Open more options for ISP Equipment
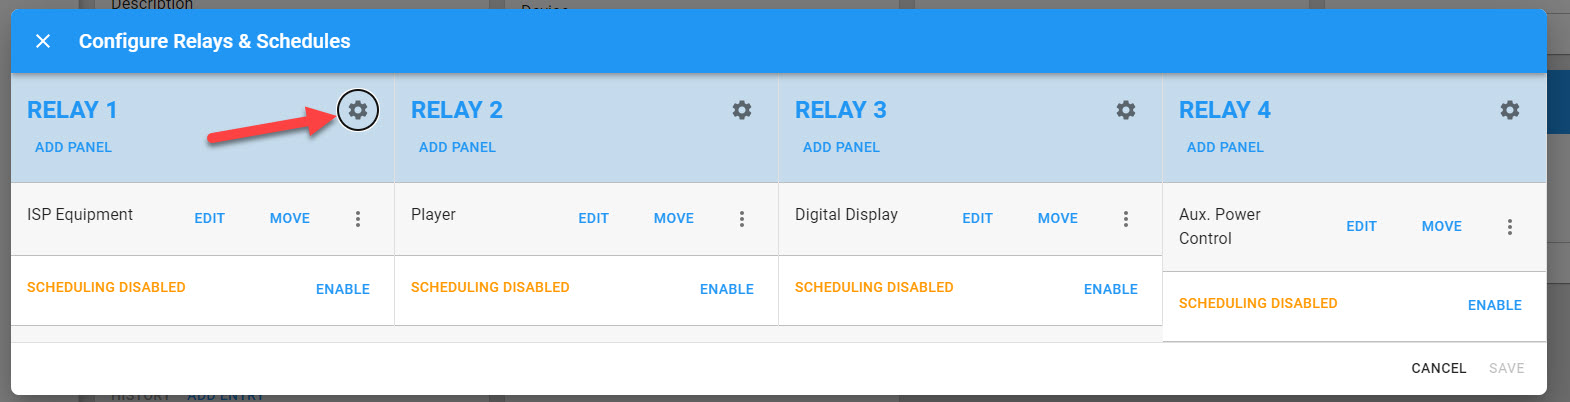1570x402 pixels. tap(358, 219)
